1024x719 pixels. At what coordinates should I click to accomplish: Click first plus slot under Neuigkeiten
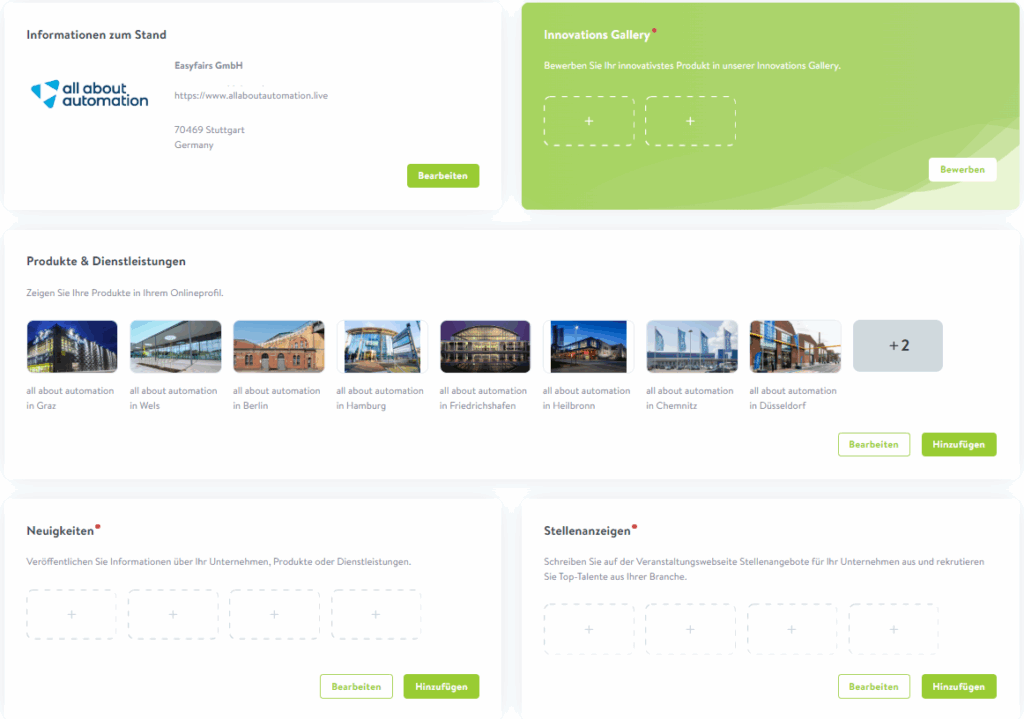click(71, 614)
